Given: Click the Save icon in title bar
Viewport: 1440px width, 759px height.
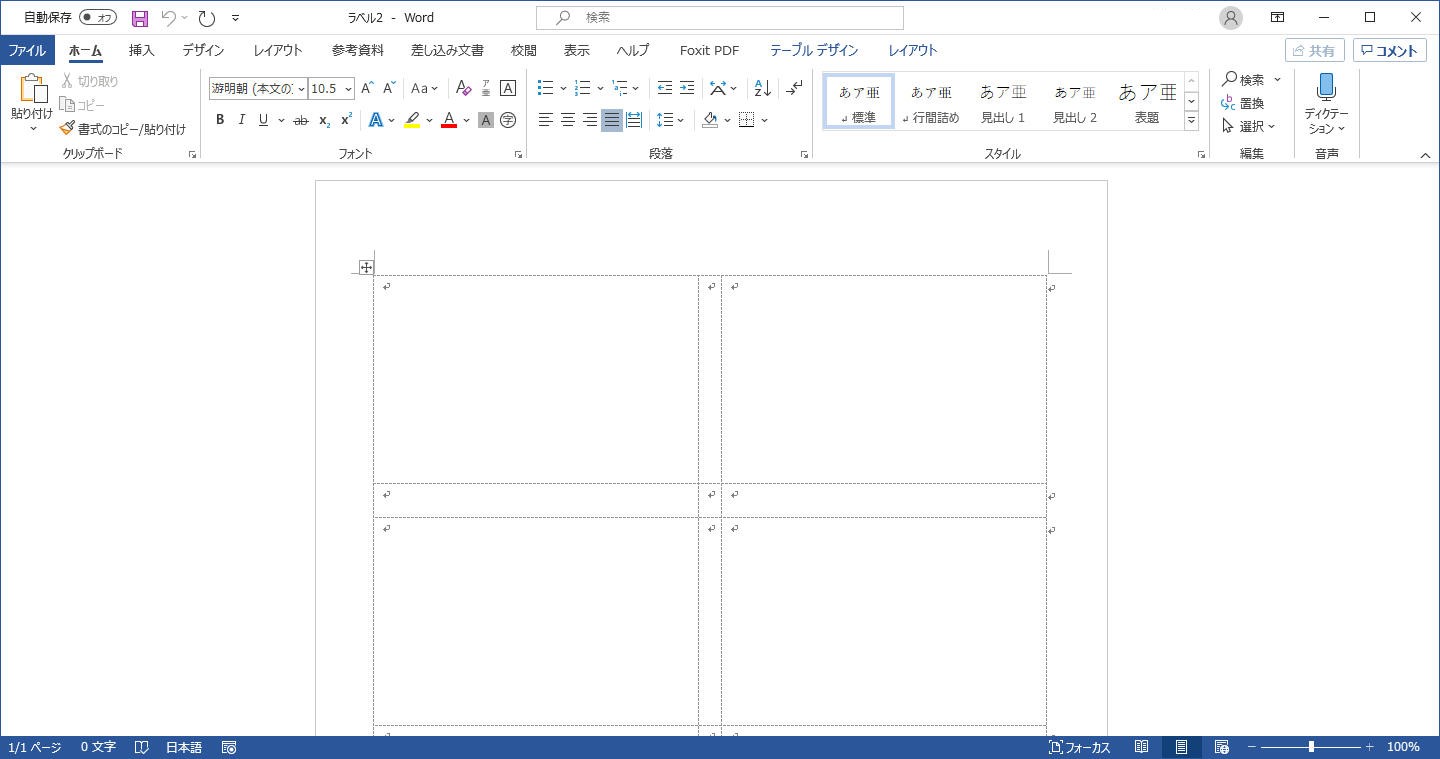Looking at the screenshot, I should 140,18.
